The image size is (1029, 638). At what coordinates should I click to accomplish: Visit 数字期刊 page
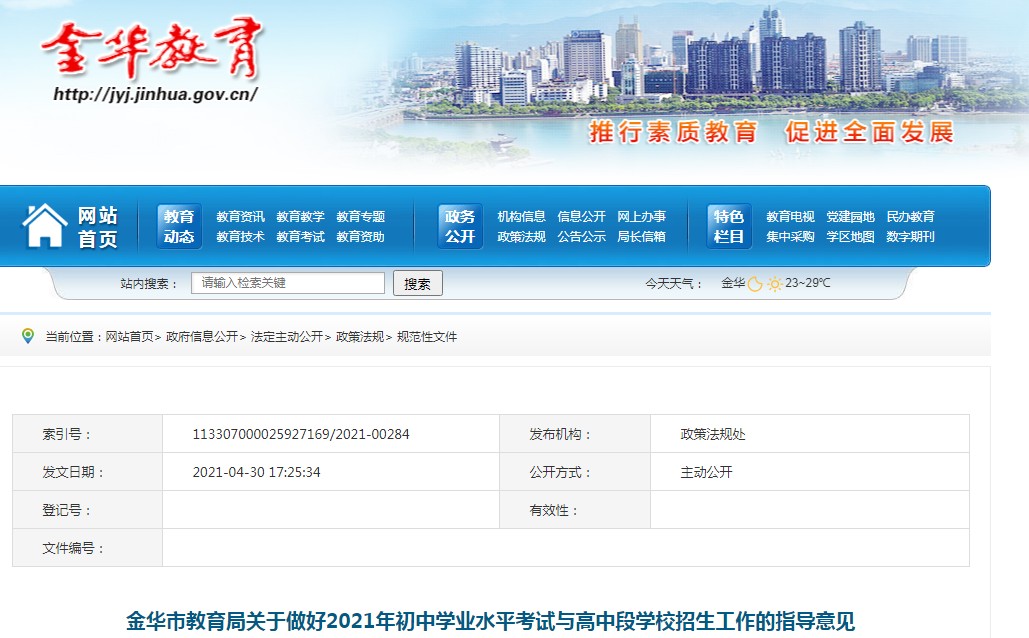910,236
